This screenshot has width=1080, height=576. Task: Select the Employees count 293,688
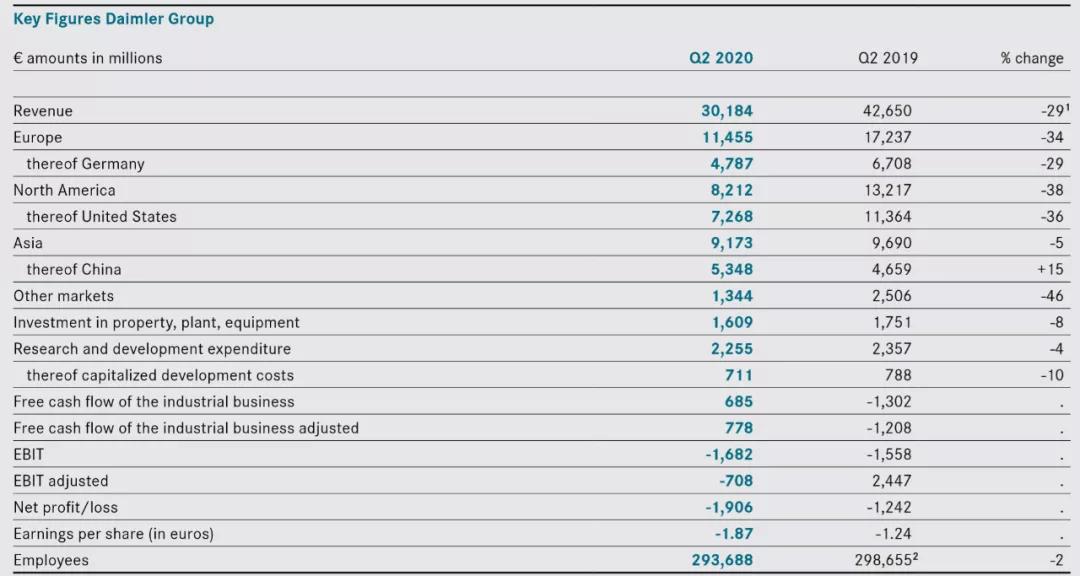(x=722, y=560)
